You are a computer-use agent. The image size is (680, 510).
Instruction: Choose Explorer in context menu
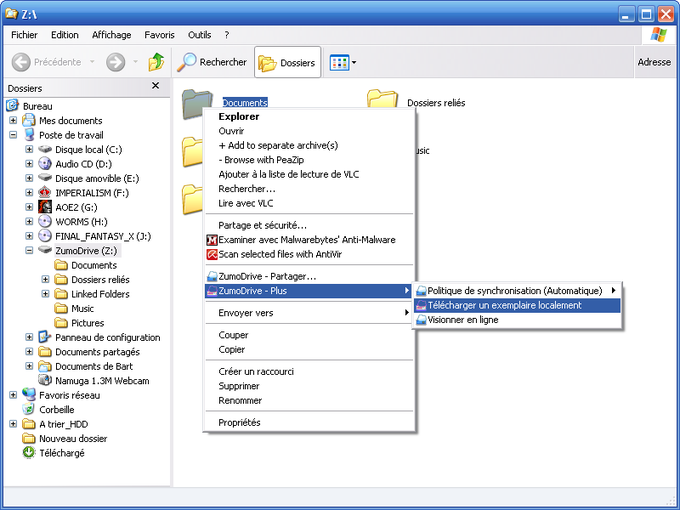pos(309,116)
